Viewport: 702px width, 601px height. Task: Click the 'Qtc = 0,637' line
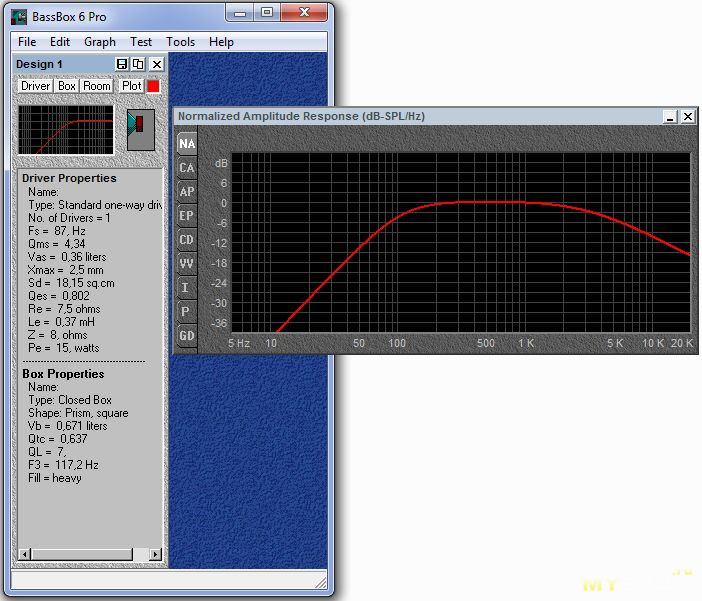[x=58, y=439]
